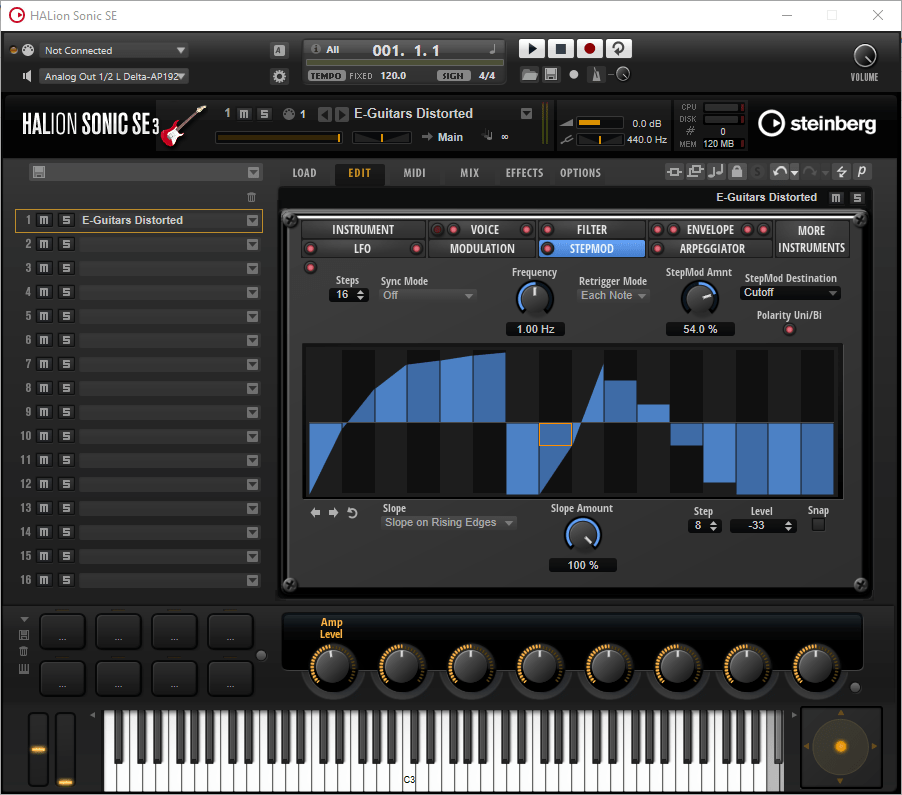This screenshot has height=795, width=902.
Task: Click the metronome icon in the transport bar
Action: tap(595, 74)
